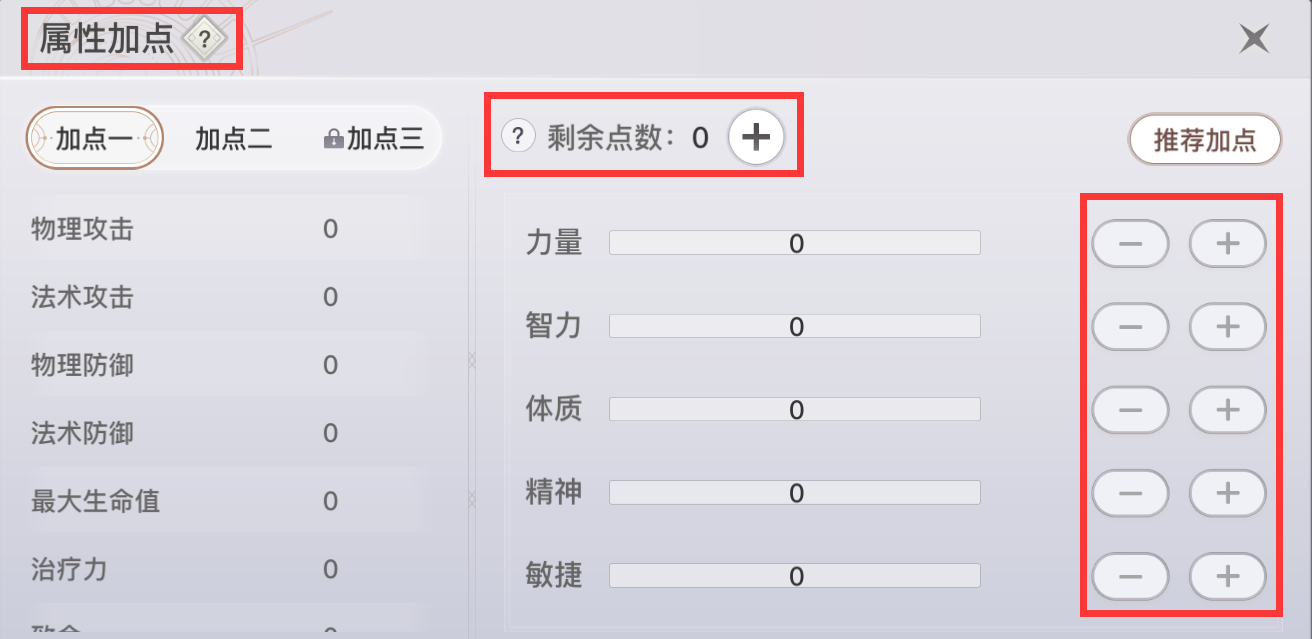Click the 推荐加点 button

pyautogui.click(x=1204, y=139)
